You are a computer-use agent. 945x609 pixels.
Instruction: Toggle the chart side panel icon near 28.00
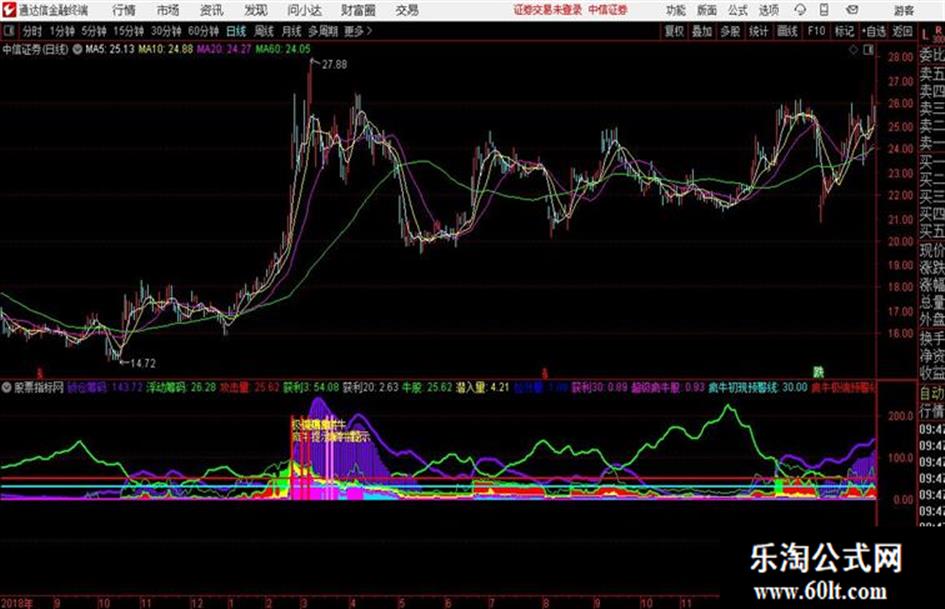(x=868, y=51)
